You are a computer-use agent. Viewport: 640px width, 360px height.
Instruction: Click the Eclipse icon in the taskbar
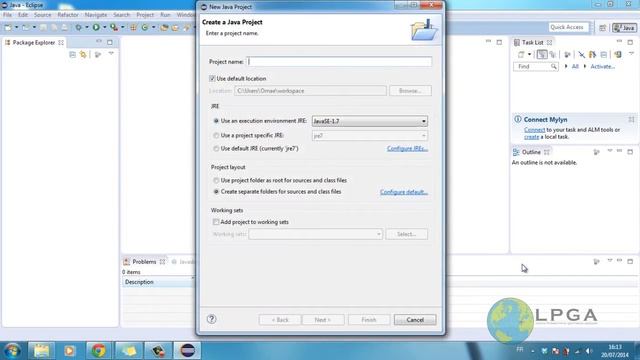[x=187, y=350]
